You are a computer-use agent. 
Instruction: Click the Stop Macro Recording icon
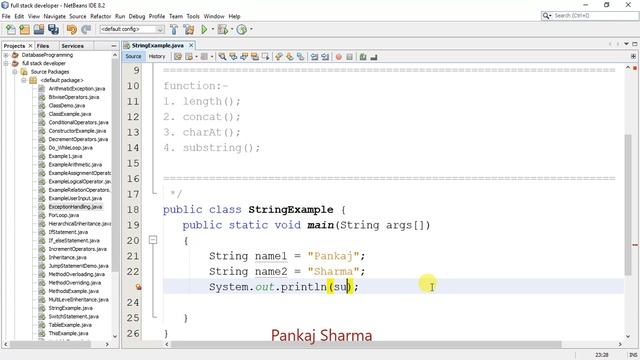coord(349,57)
